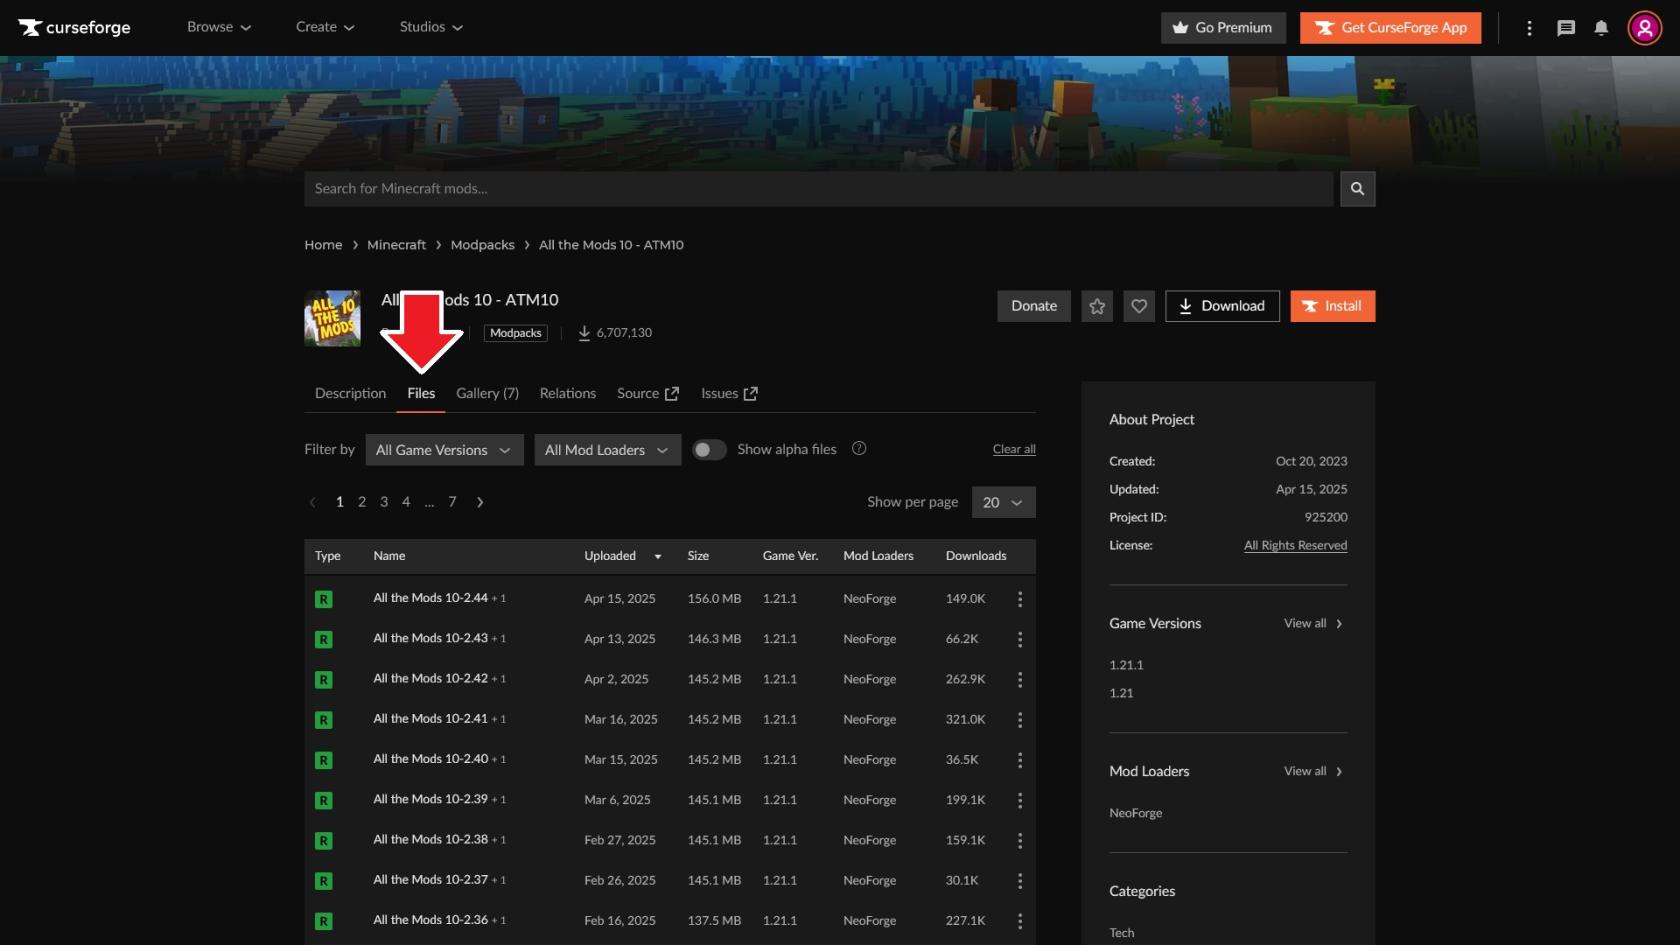
Task: Open file All the Mods 10-2.44
Action: [x=431, y=598]
